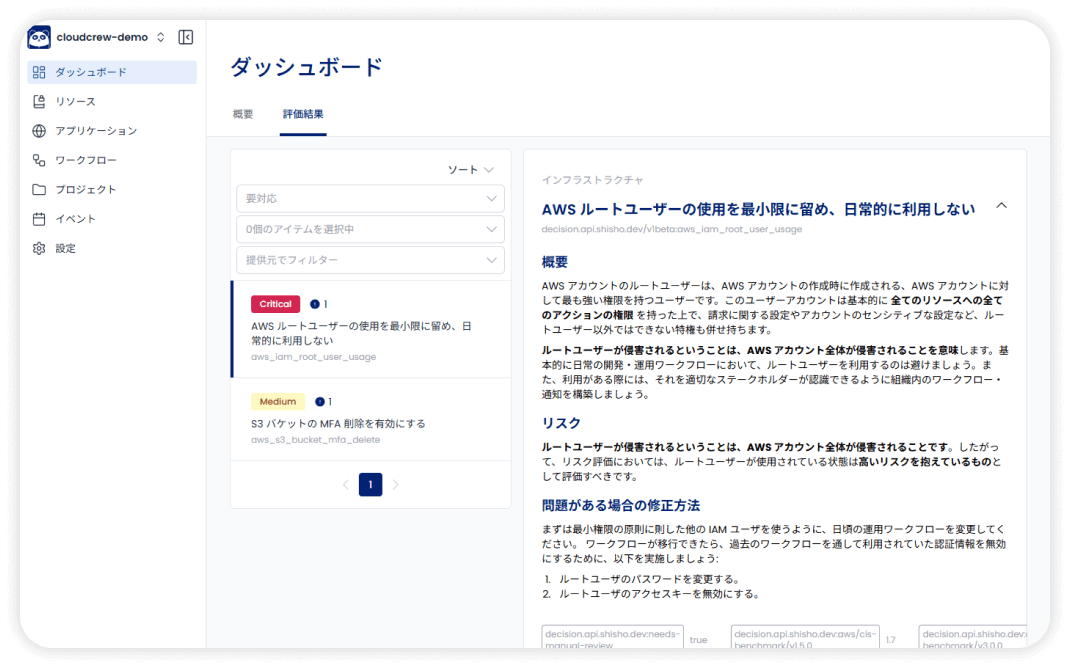Click the info icon beside the Medium badge
This screenshot has width=1070, height=668.
pos(319,402)
